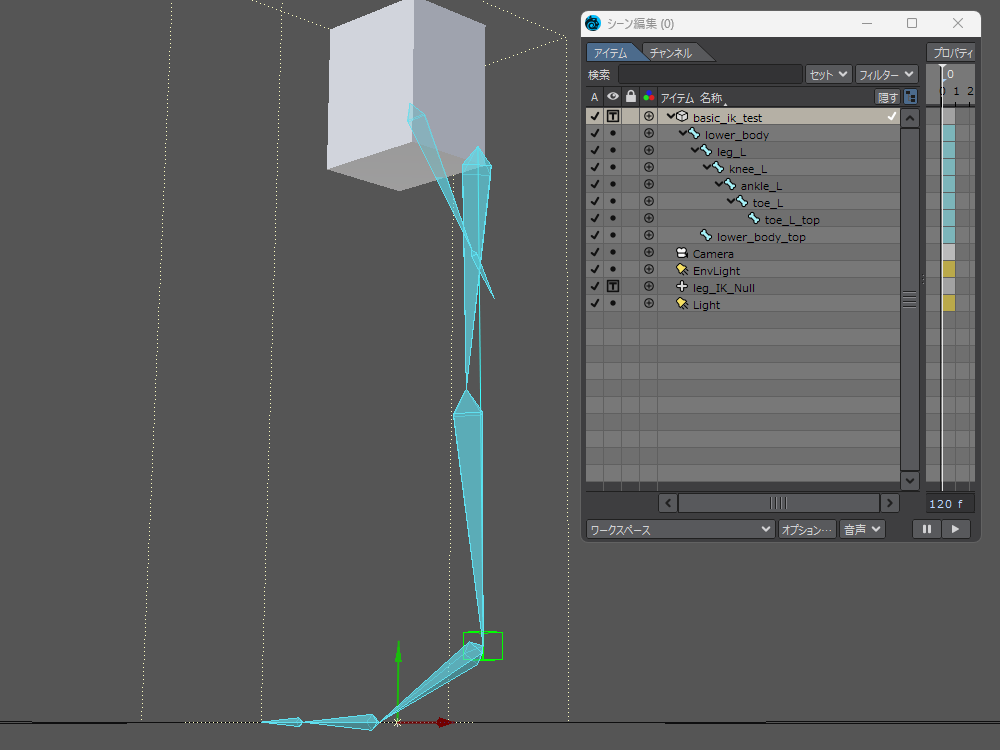Click the オプション button

point(806,530)
